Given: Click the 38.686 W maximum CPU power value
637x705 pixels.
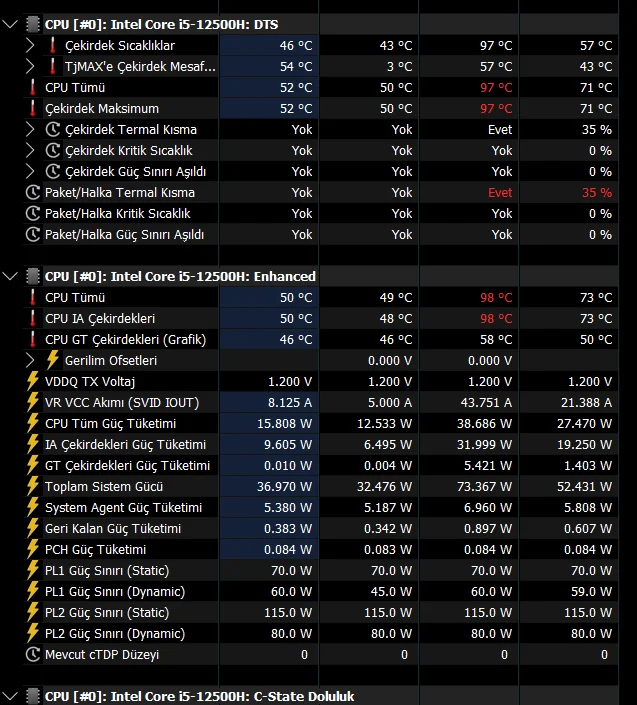Looking at the screenshot, I should [x=485, y=424].
